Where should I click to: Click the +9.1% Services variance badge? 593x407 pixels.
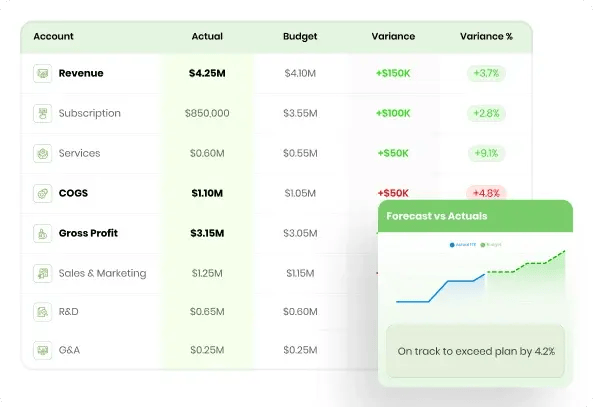click(x=486, y=153)
